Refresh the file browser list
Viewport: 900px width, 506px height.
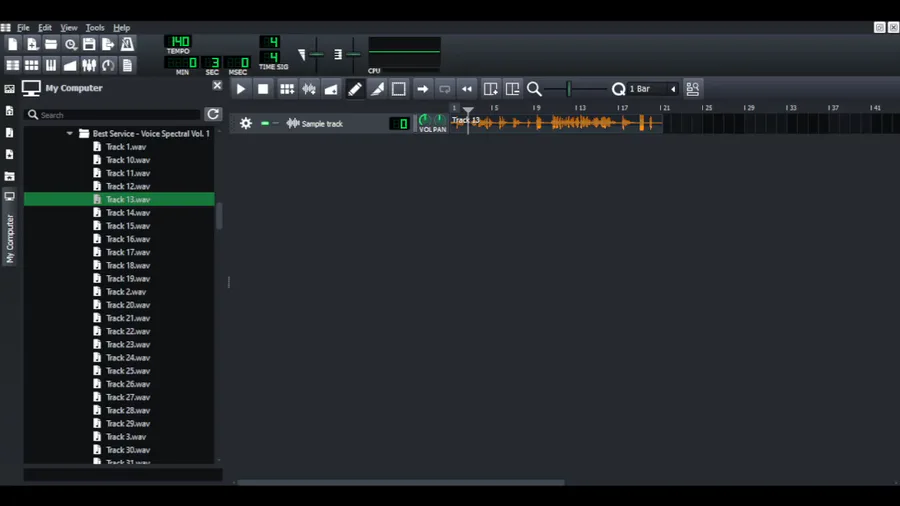pyautogui.click(x=213, y=114)
